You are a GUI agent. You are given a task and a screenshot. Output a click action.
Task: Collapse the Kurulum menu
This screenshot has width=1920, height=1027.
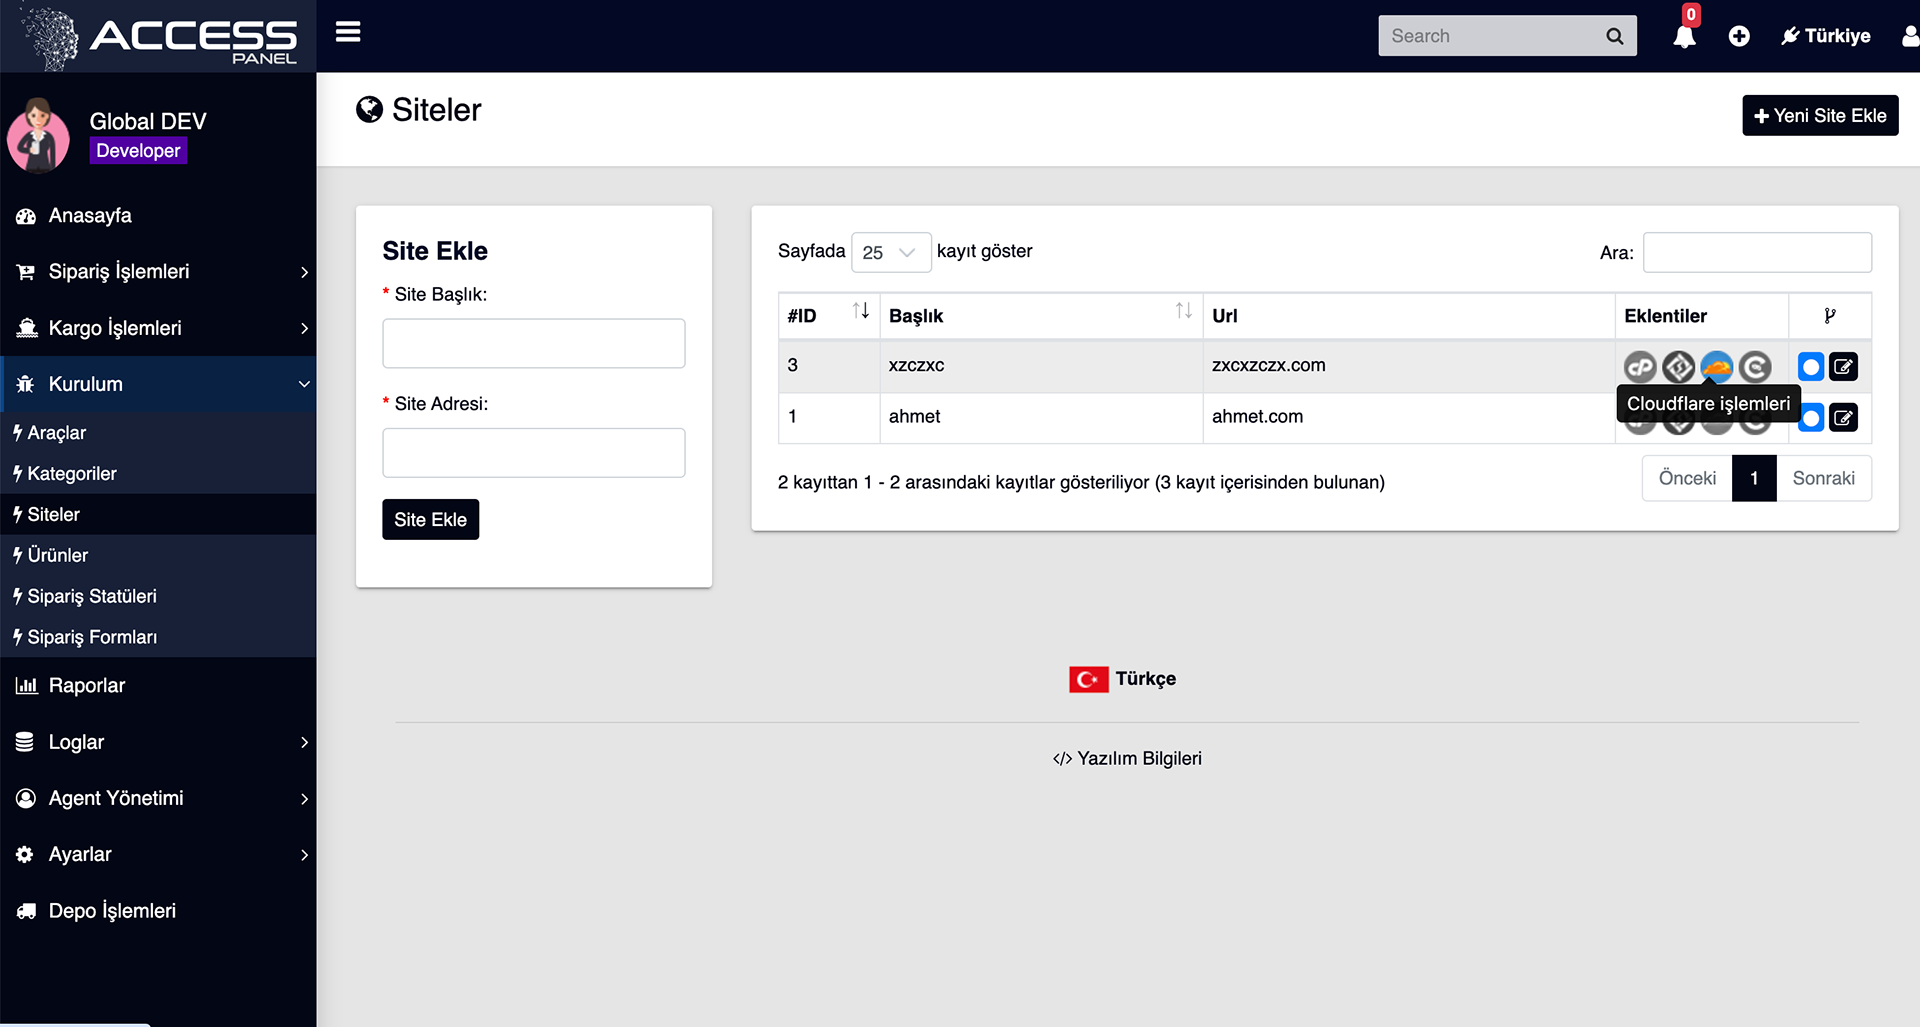point(158,384)
